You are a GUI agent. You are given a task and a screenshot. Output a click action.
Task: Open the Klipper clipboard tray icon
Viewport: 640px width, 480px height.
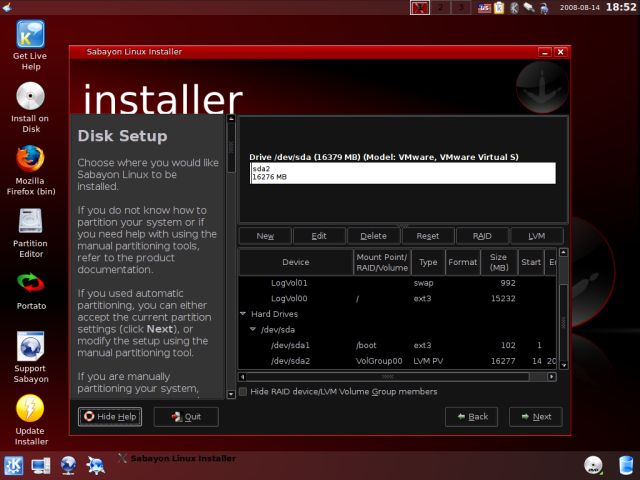coord(499,8)
